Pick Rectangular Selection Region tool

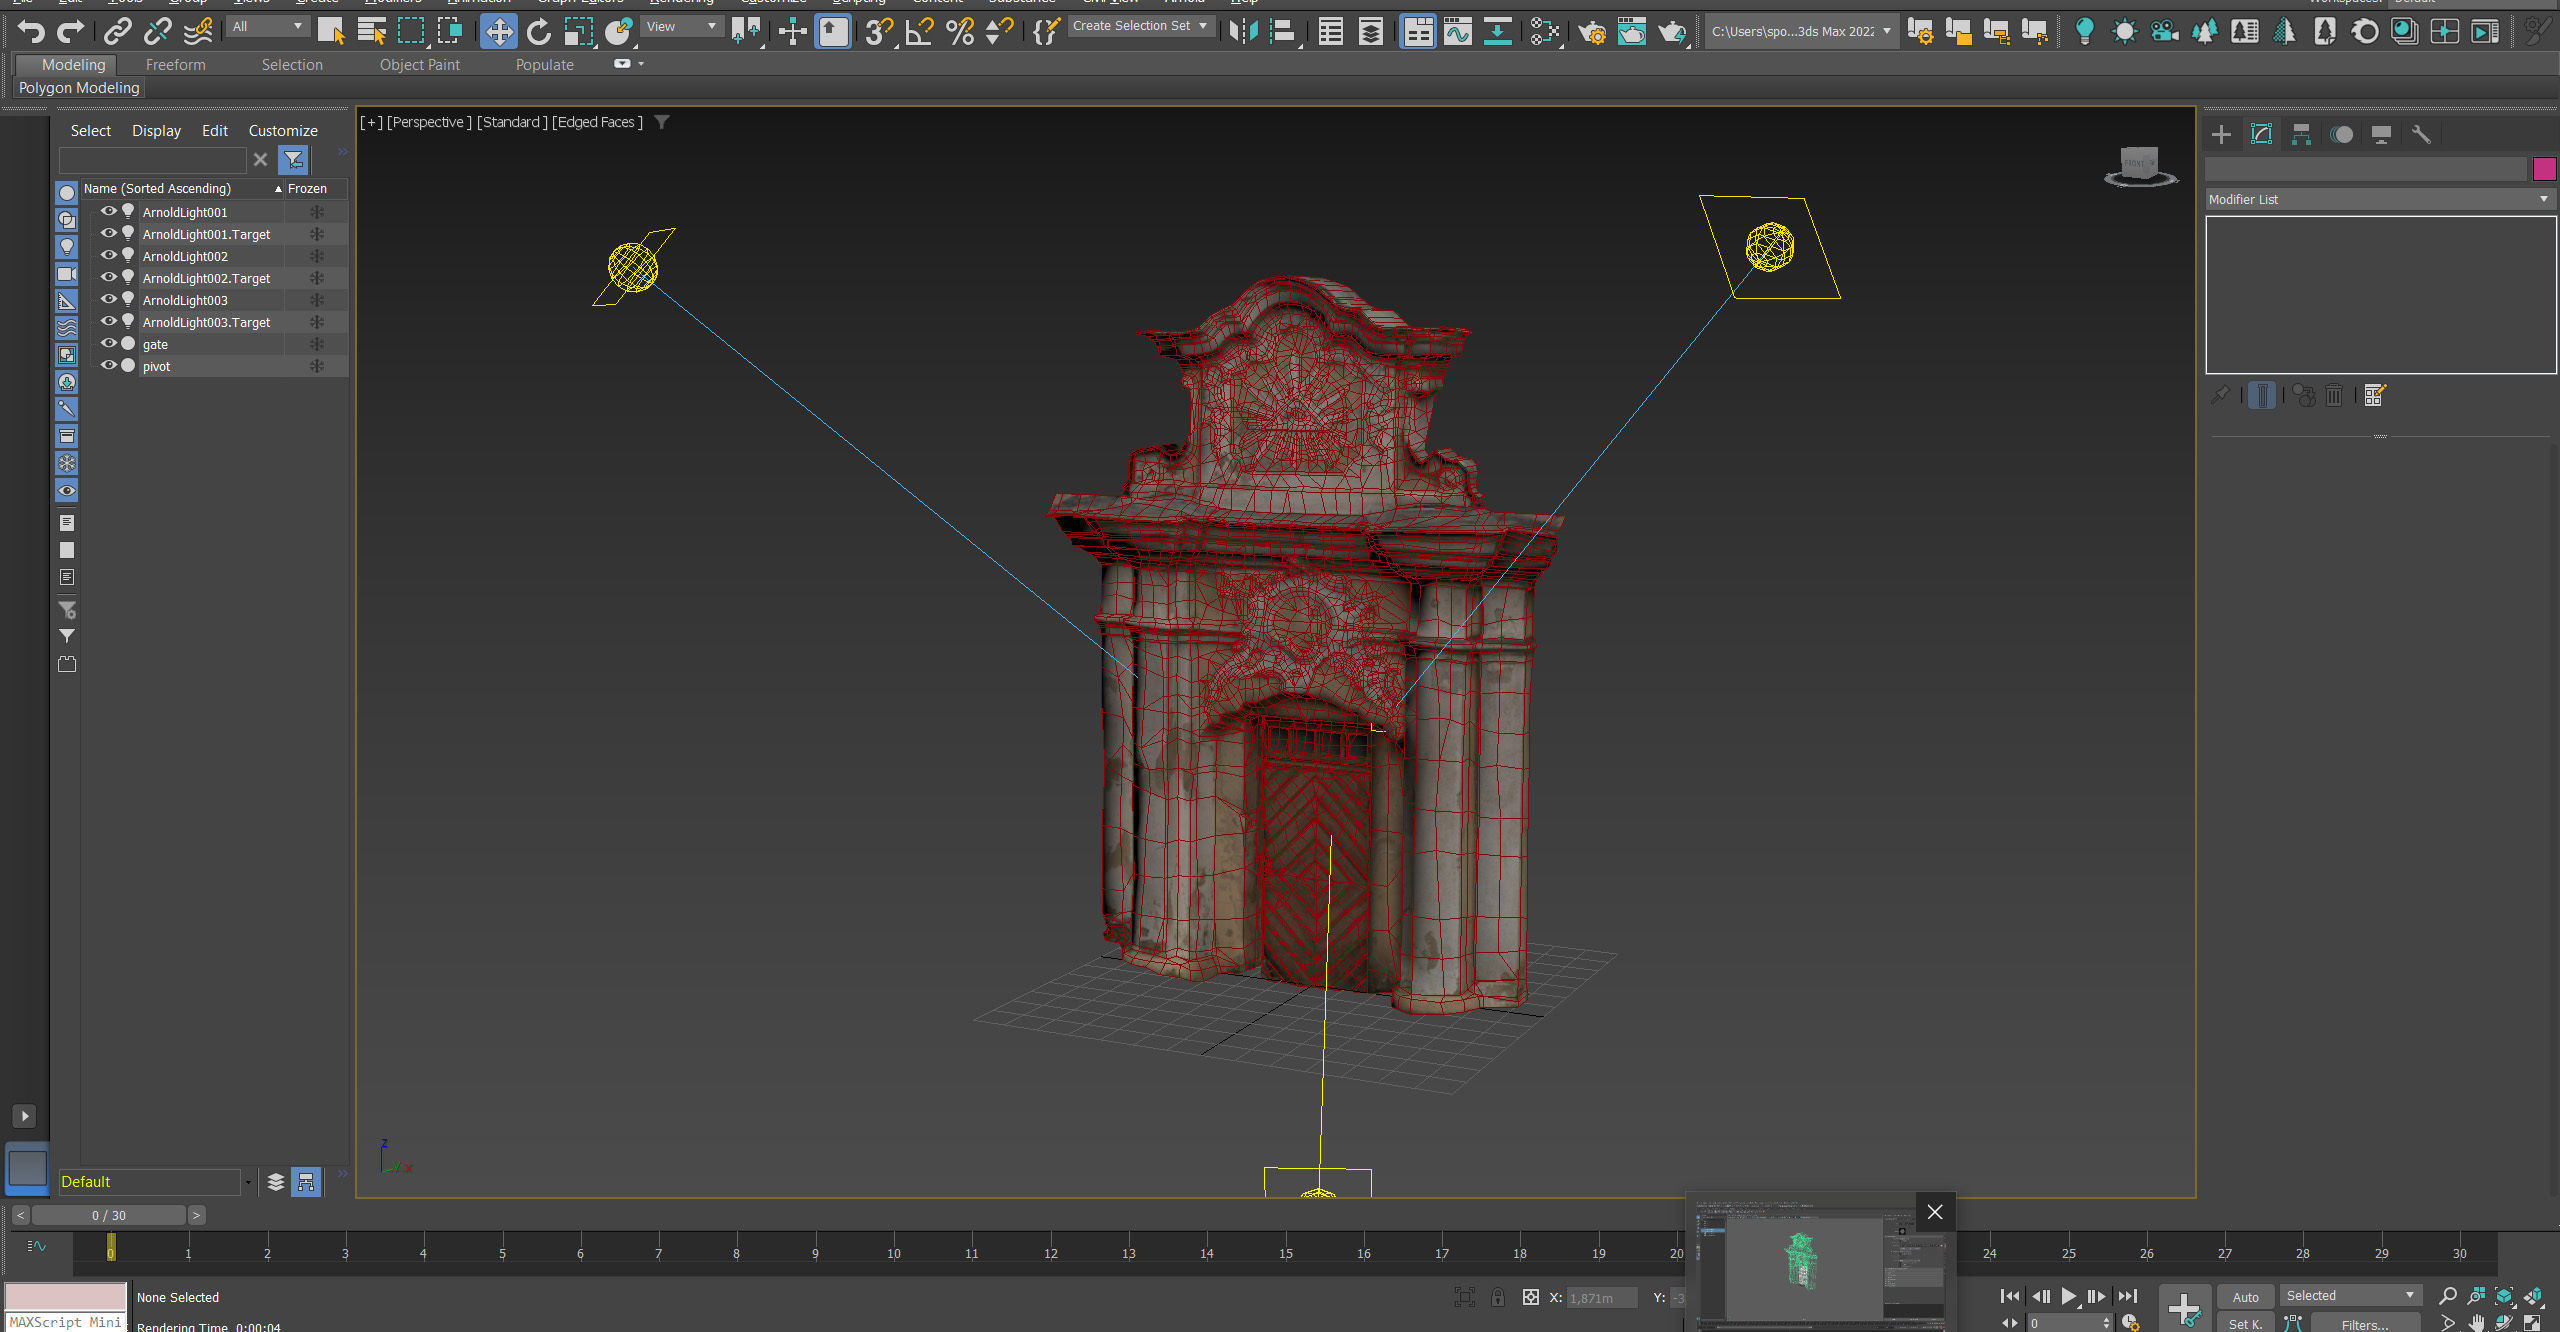pyautogui.click(x=411, y=32)
